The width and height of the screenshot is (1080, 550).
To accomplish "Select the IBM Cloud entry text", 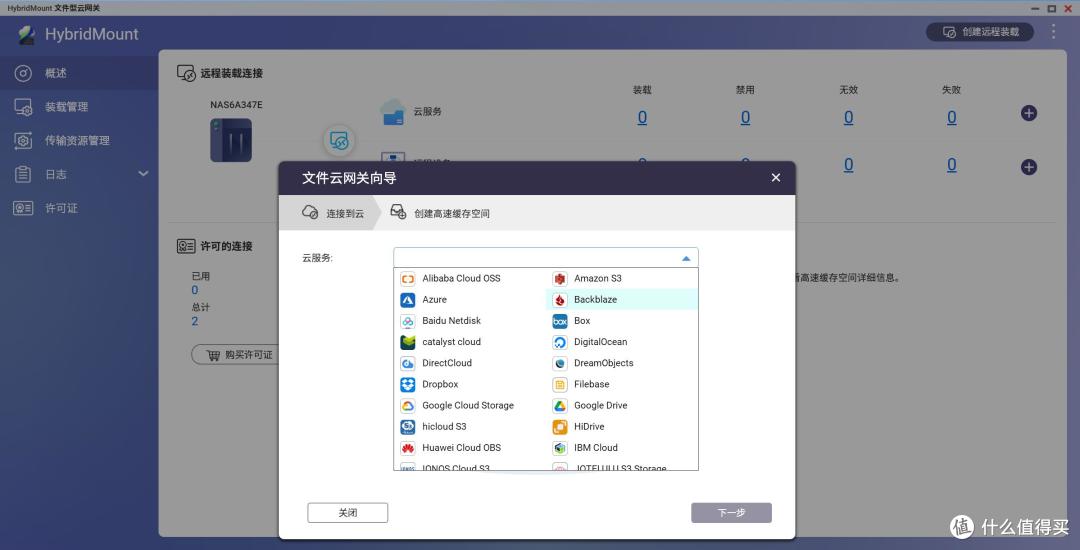I will click(x=596, y=448).
